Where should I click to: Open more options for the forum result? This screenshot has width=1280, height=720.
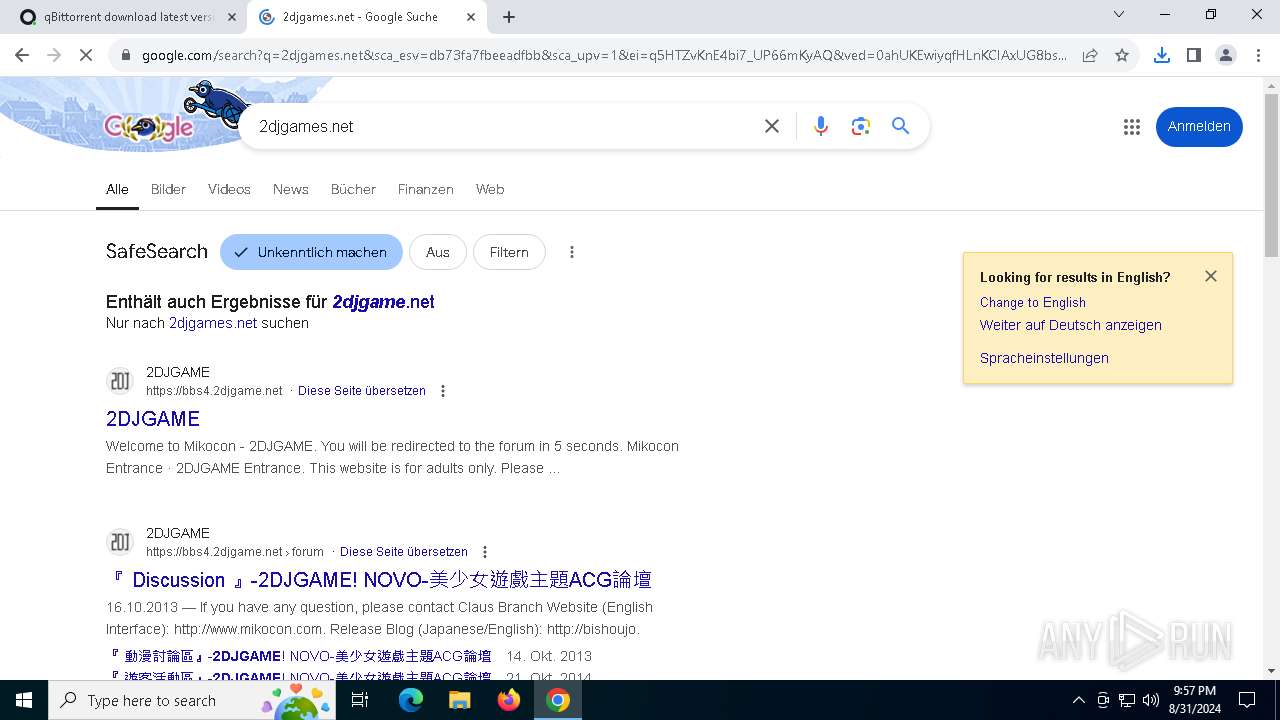(485, 552)
